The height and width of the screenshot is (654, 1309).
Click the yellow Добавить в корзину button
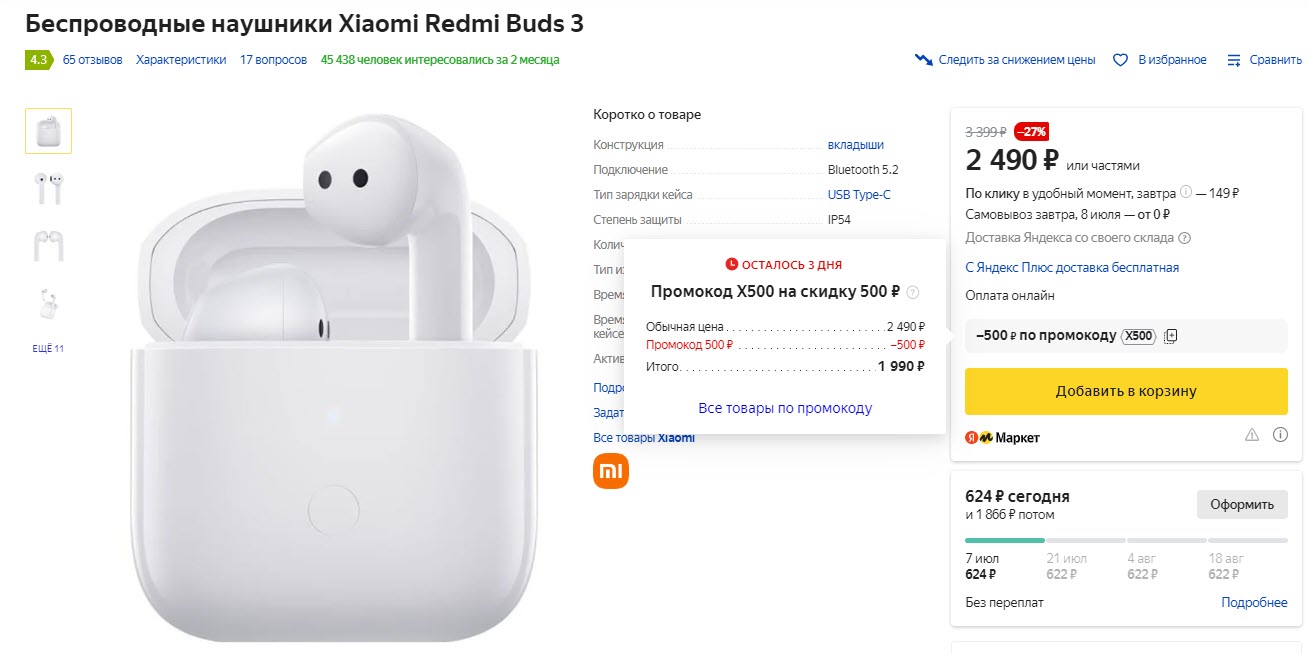(1126, 391)
